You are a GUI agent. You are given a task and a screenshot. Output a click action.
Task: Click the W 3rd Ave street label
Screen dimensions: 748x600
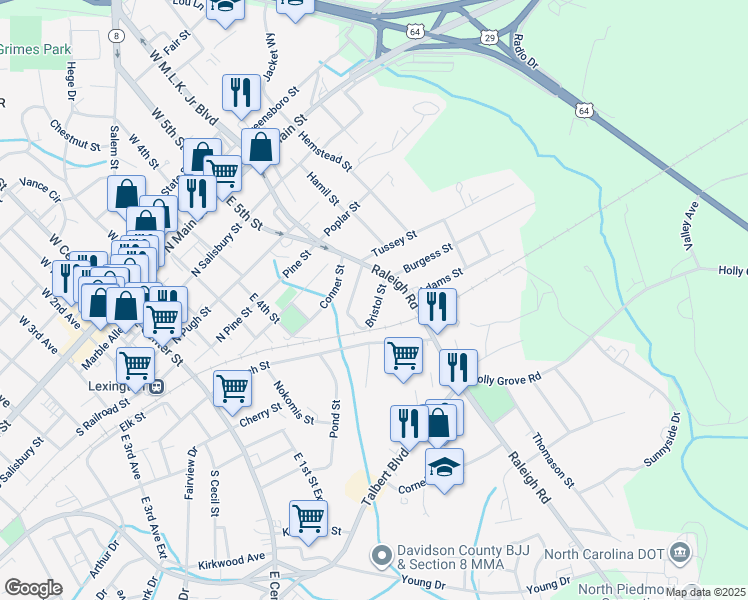(38, 334)
